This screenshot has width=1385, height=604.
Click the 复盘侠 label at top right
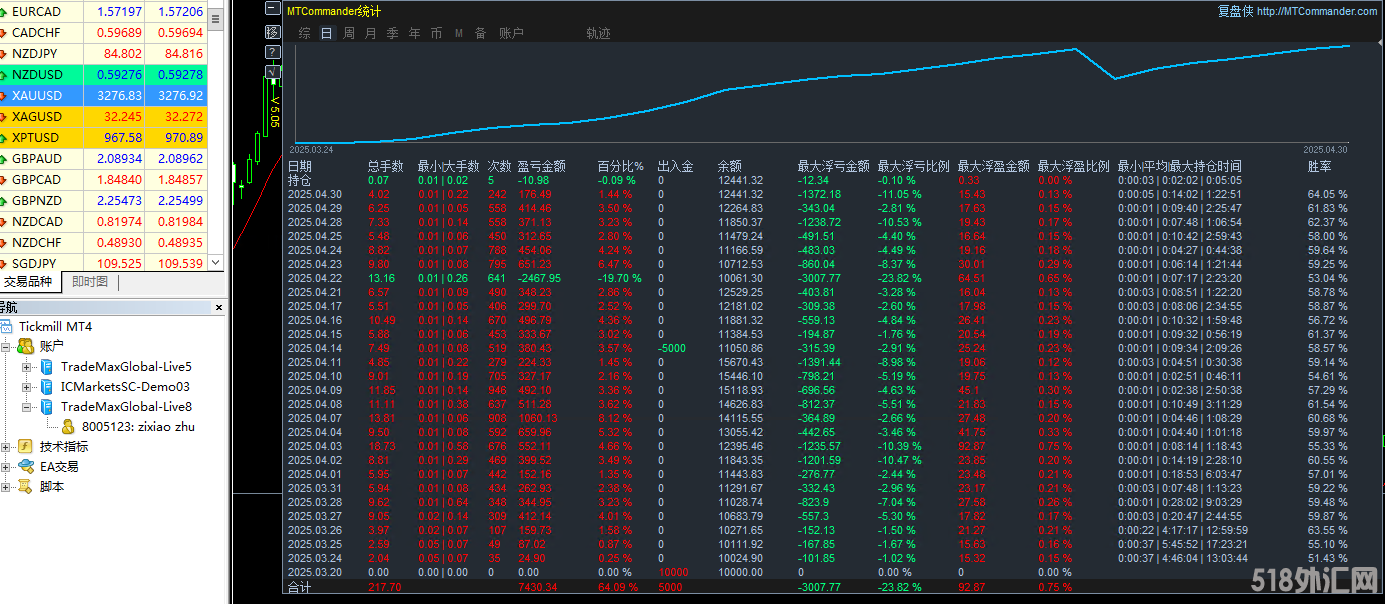click(1235, 12)
